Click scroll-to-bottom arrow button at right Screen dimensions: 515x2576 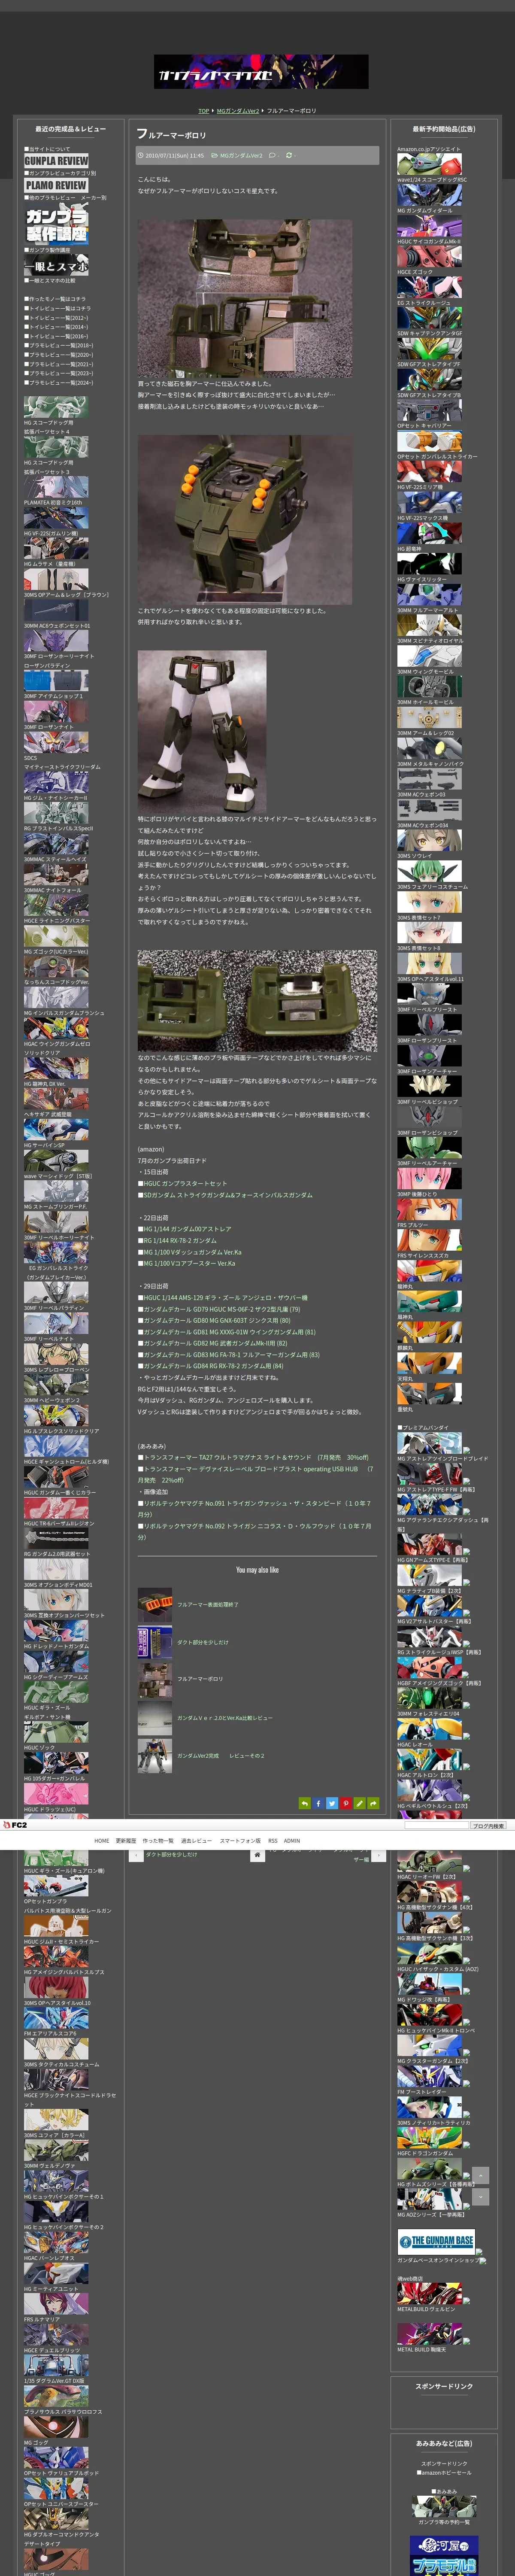click(481, 2196)
